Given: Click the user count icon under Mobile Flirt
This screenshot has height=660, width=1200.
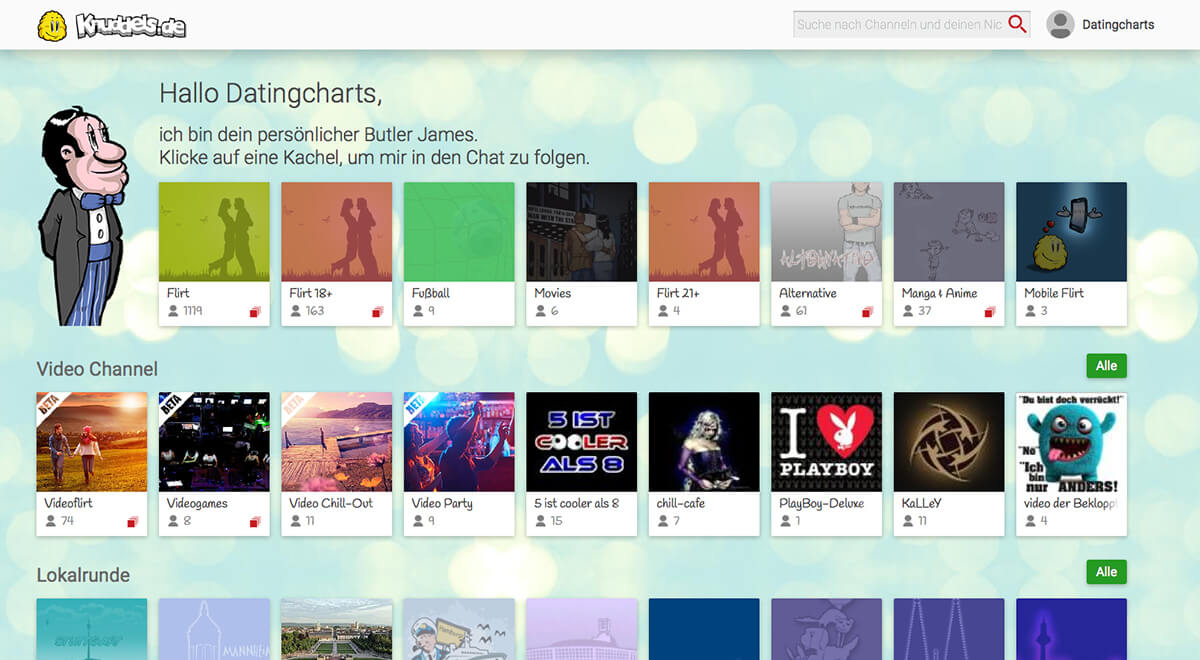Looking at the screenshot, I should click(1030, 311).
